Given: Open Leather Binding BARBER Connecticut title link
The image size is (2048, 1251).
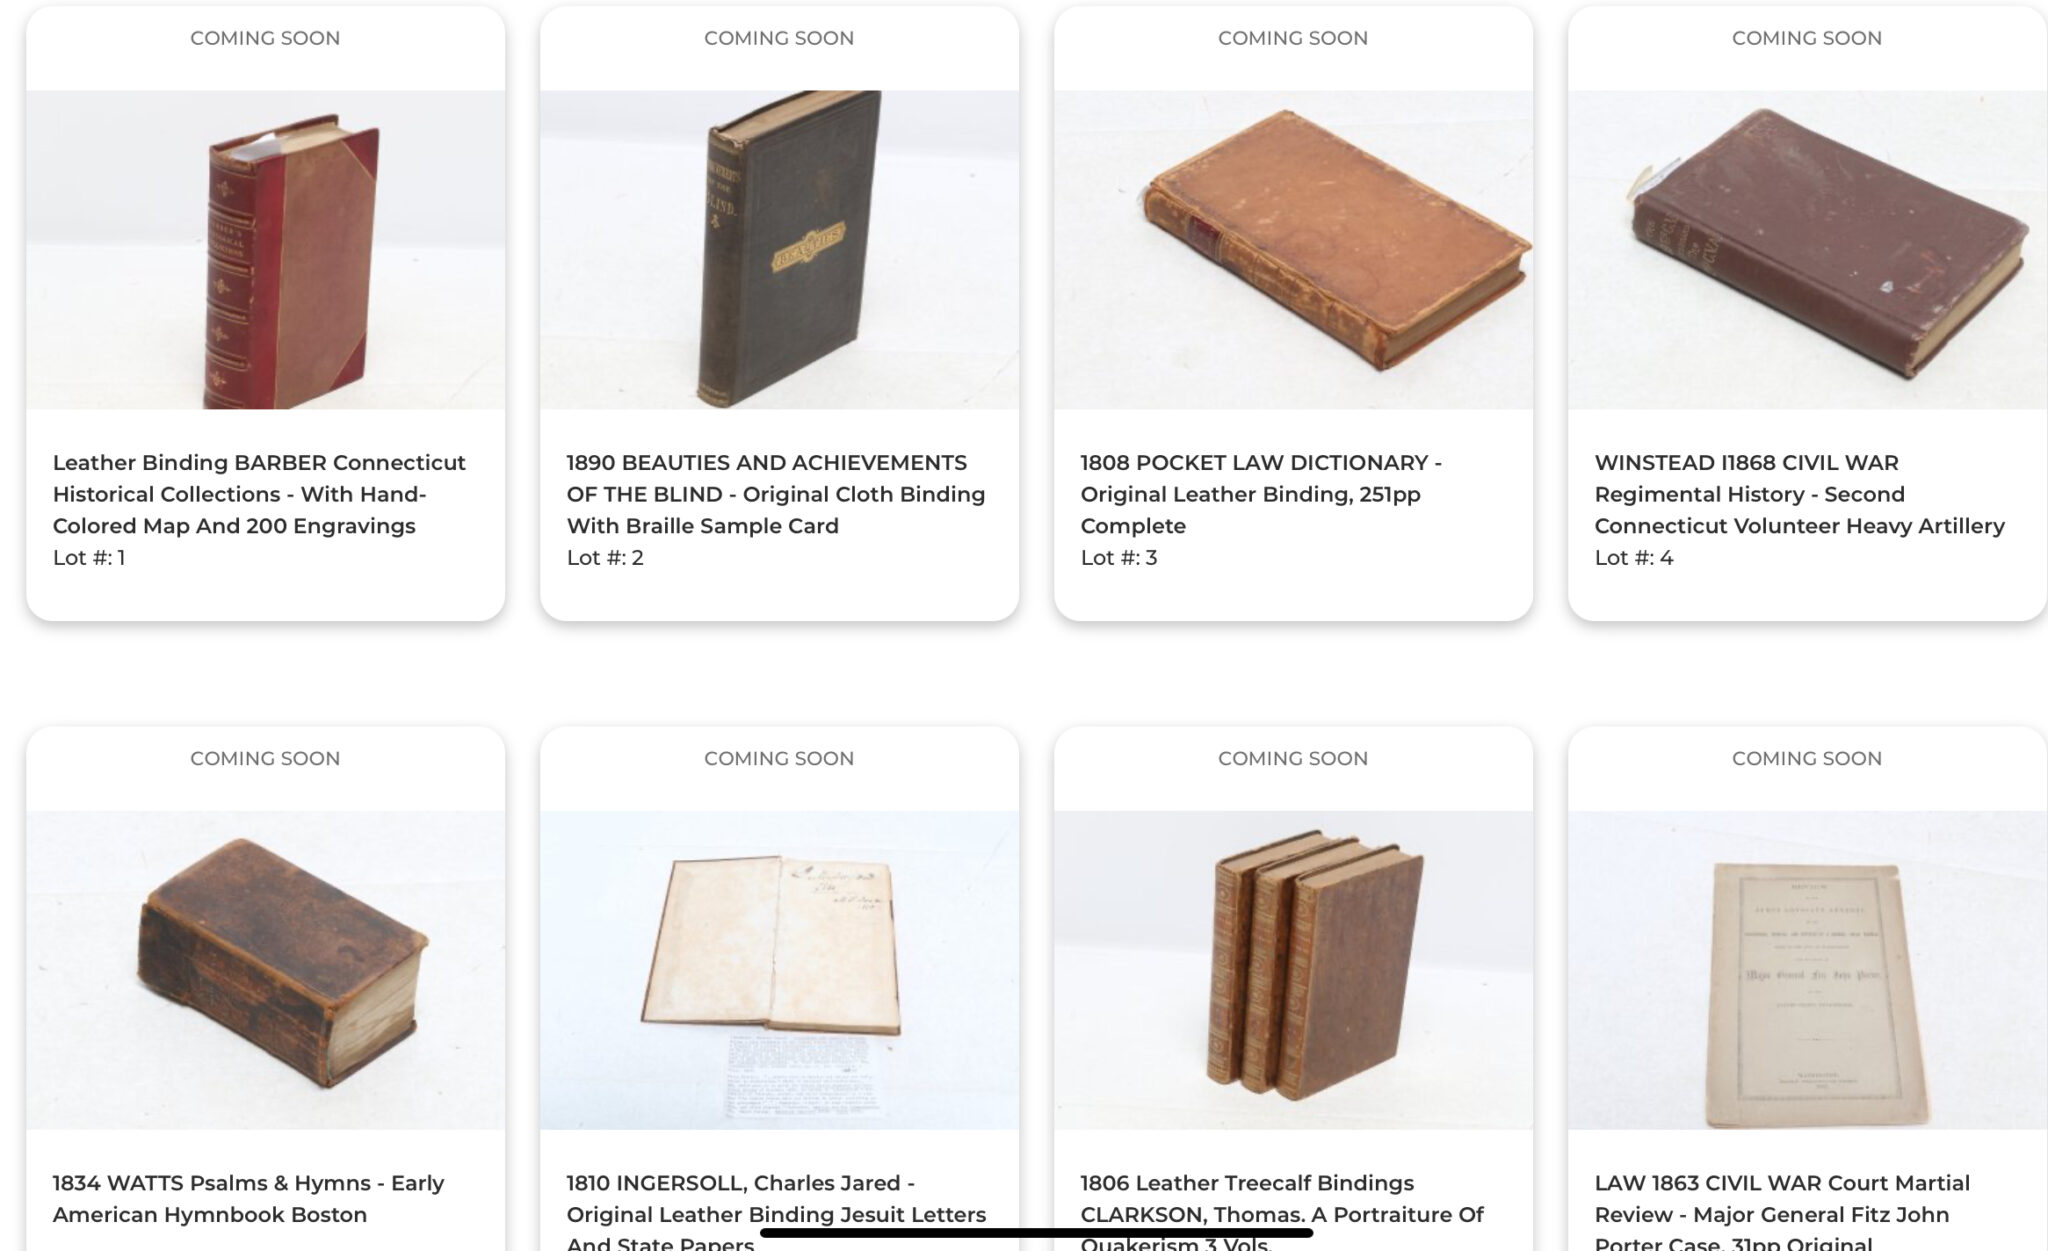Looking at the screenshot, I should pos(259,494).
